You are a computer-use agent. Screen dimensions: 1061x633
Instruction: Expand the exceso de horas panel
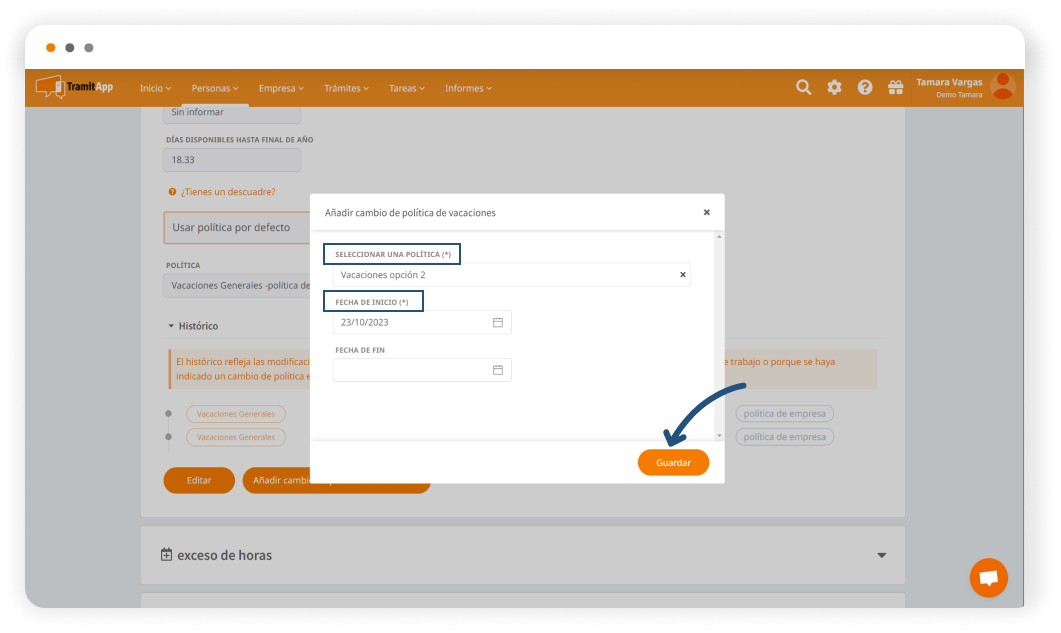coord(881,555)
